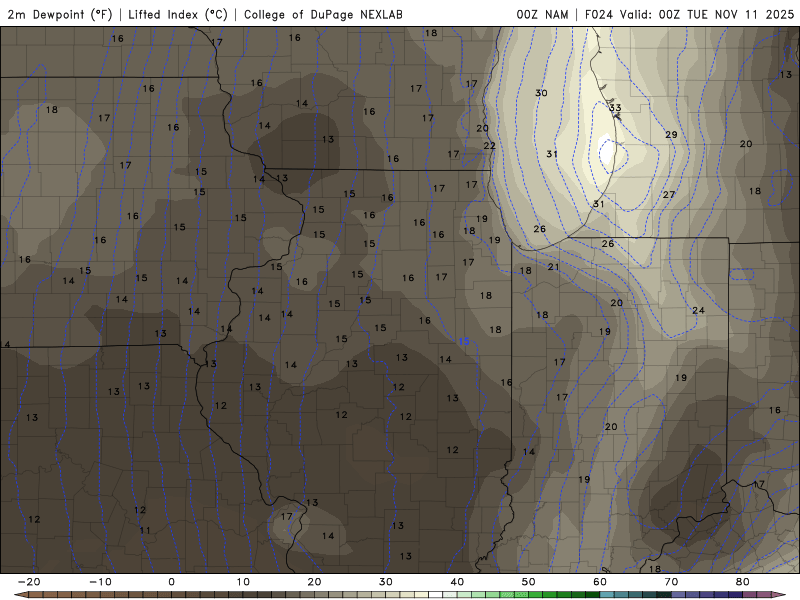Image resolution: width=800 pixels, height=600 pixels.
Task: Click the 70 label on color scale
Action: 671,582
